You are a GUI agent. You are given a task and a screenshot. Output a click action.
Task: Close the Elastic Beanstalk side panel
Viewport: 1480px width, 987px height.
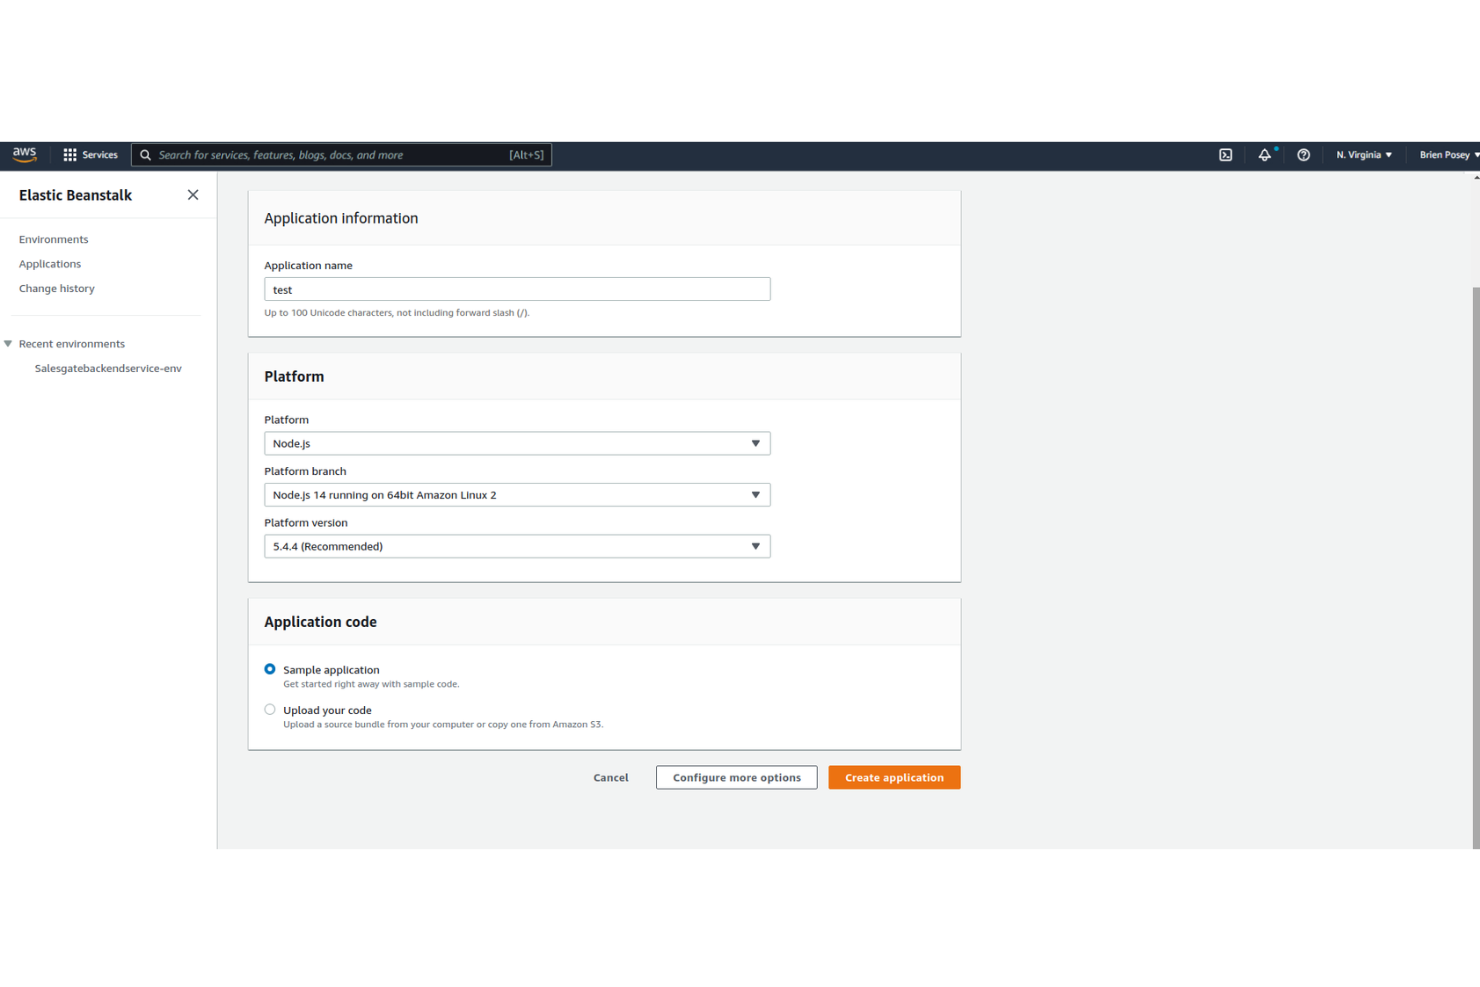tap(192, 195)
